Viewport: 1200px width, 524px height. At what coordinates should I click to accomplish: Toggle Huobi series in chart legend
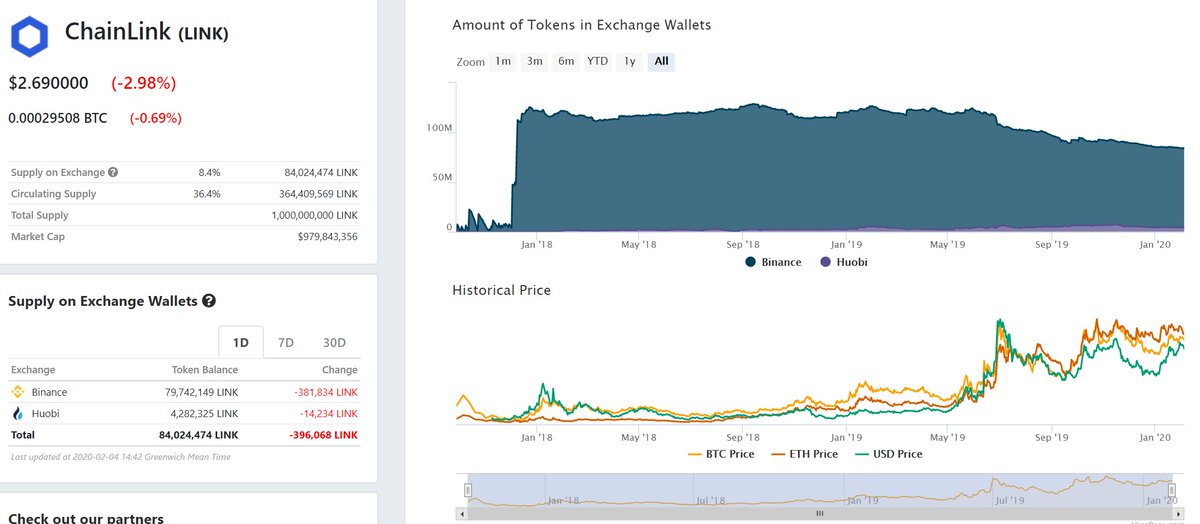coord(845,262)
